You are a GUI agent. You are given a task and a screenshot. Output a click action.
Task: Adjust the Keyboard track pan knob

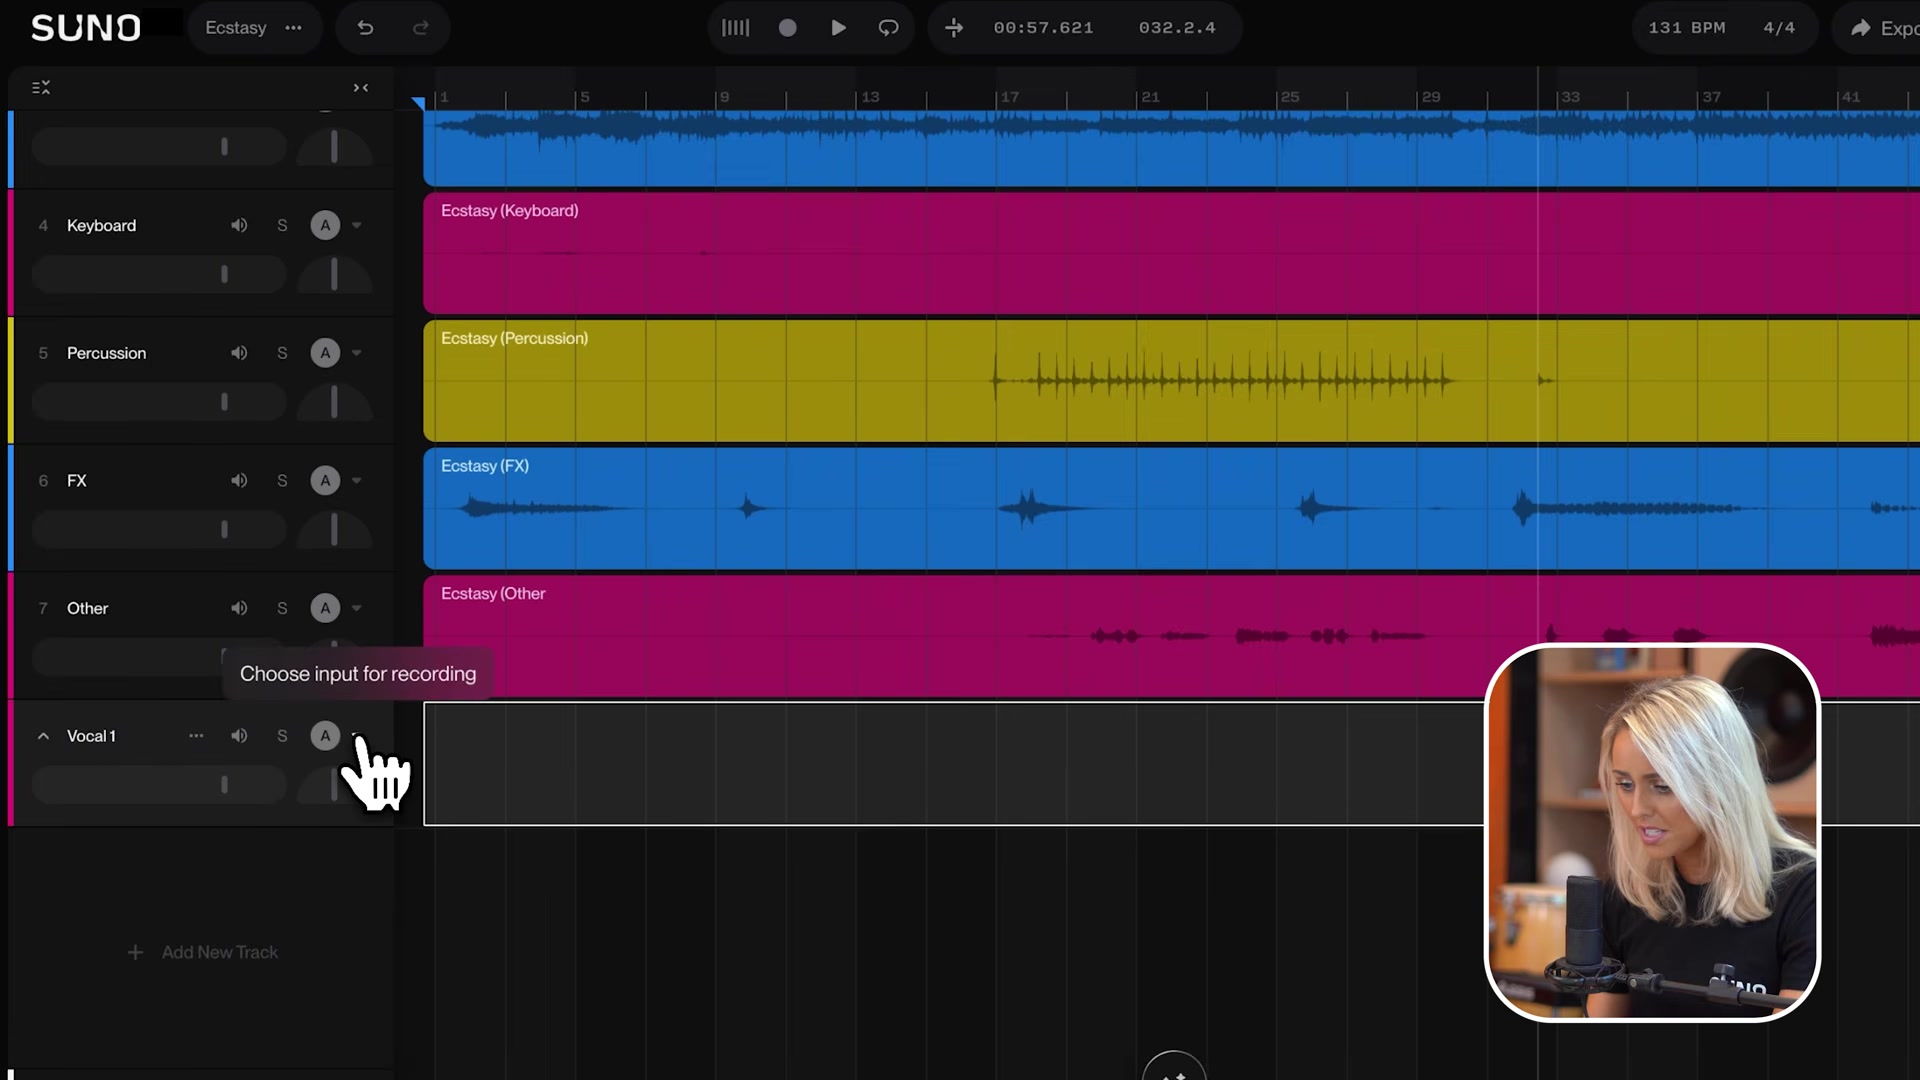tap(334, 274)
